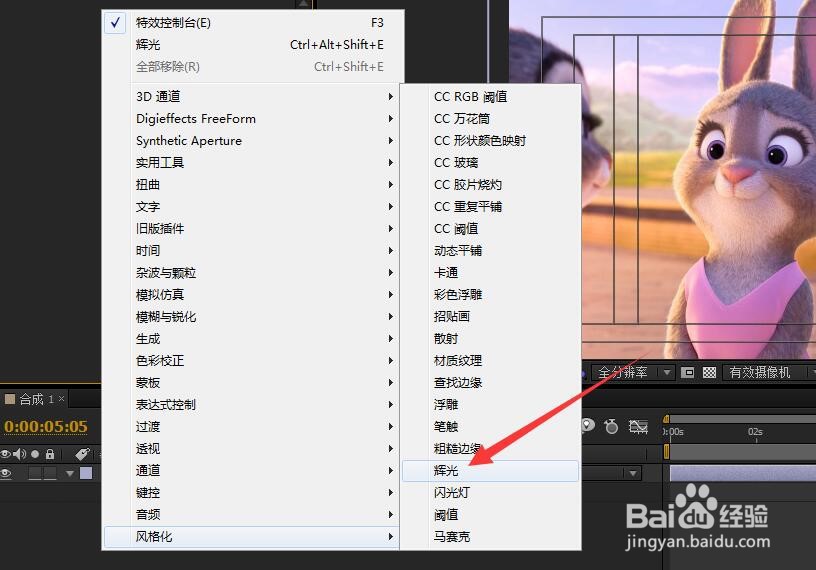The image size is (816, 570).
Task: Open 扭曲 effects category
Action: pyautogui.click(x=252, y=185)
